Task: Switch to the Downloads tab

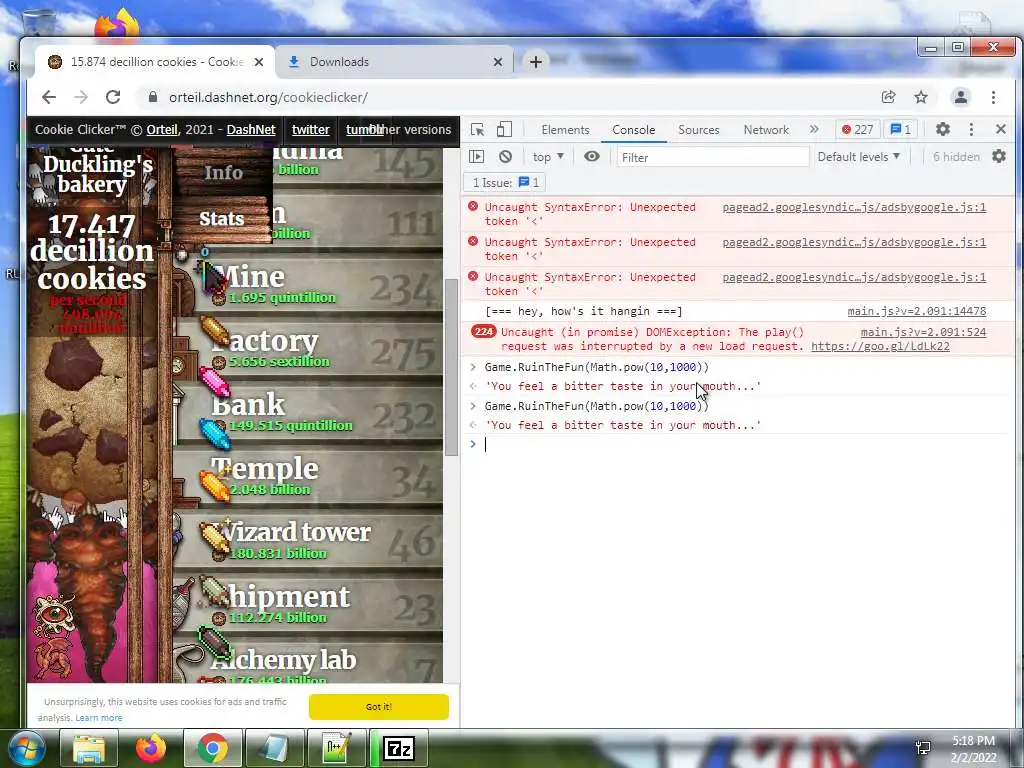Action: (394, 62)
